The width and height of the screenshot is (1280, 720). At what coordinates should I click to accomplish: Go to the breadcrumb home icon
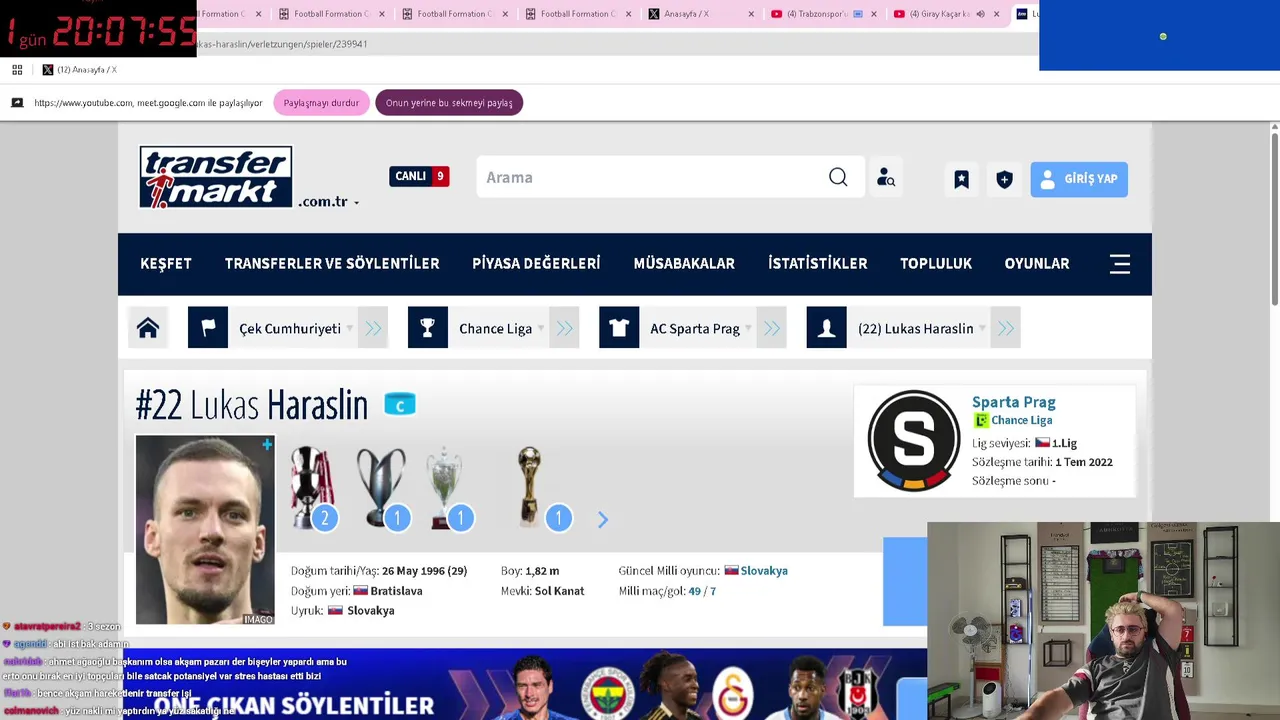(x=148, y=328)
